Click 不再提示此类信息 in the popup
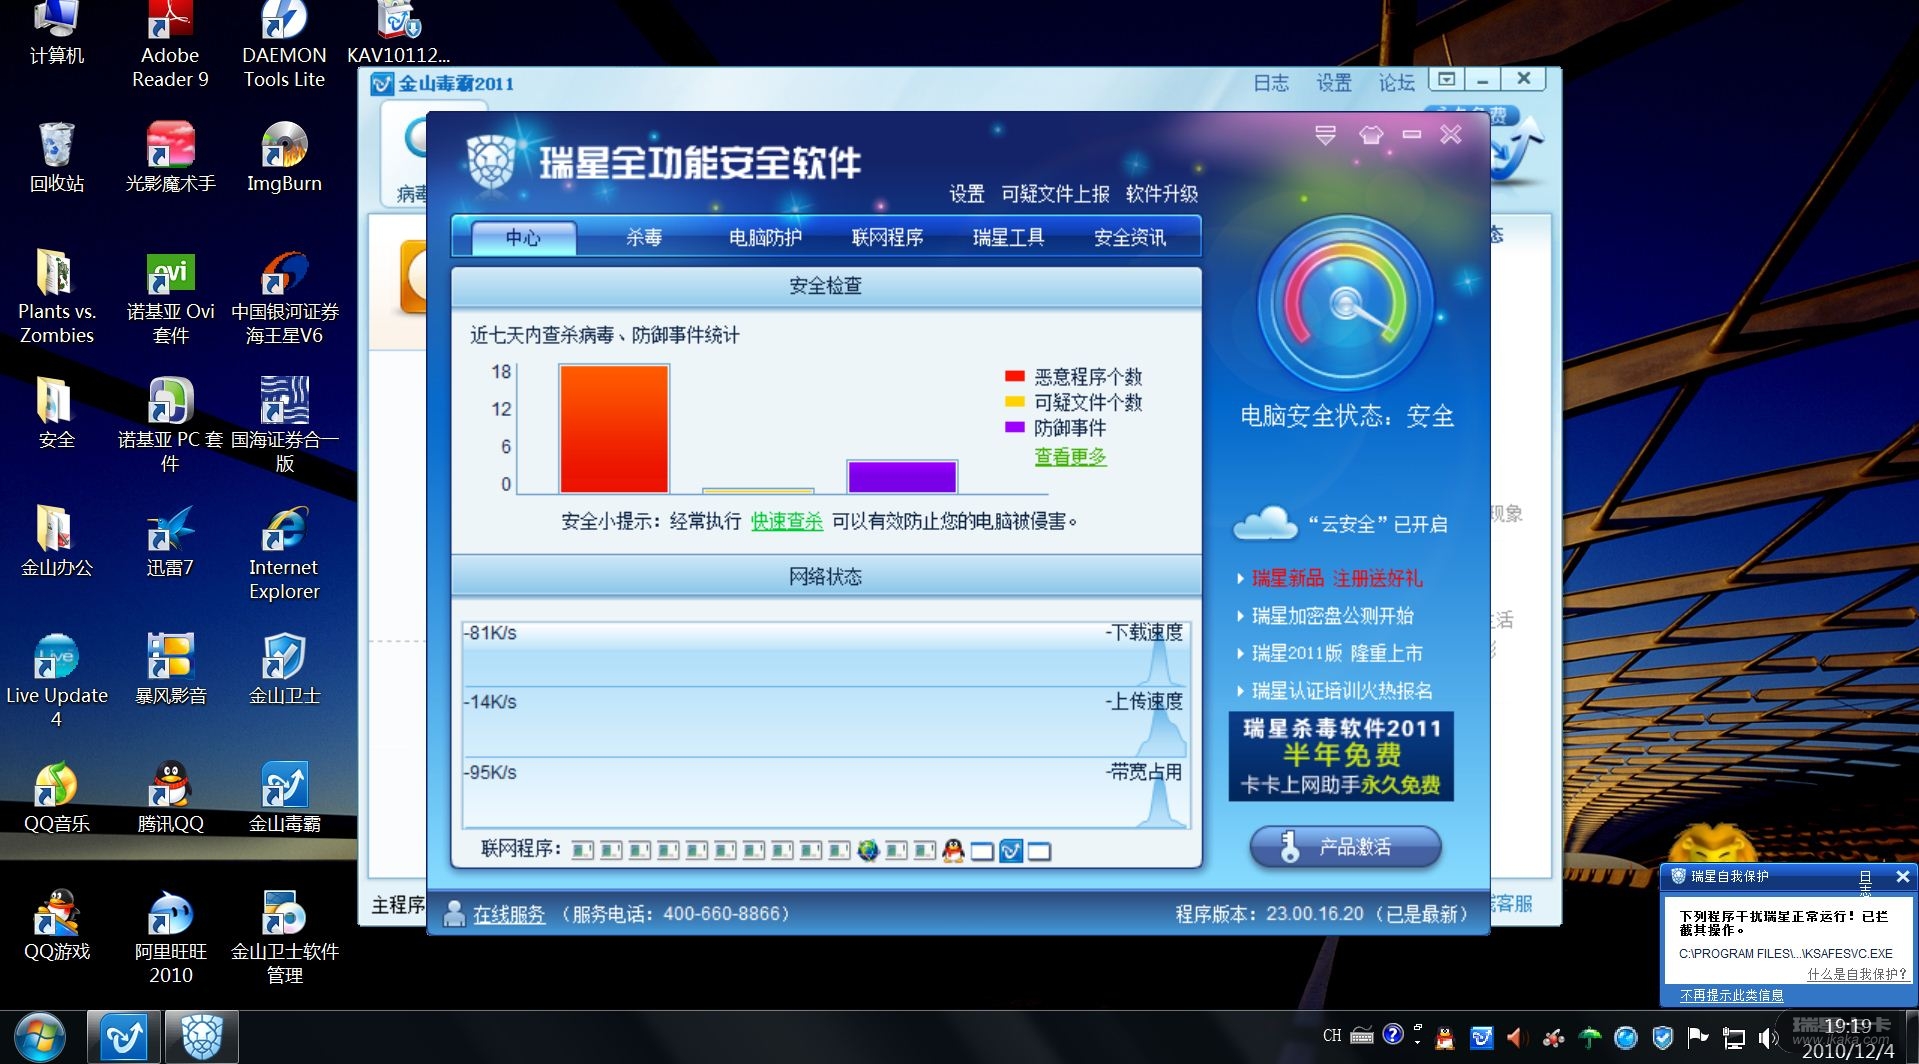This screenshot has height=1064, width=1919. click(x=1731, y=995)
